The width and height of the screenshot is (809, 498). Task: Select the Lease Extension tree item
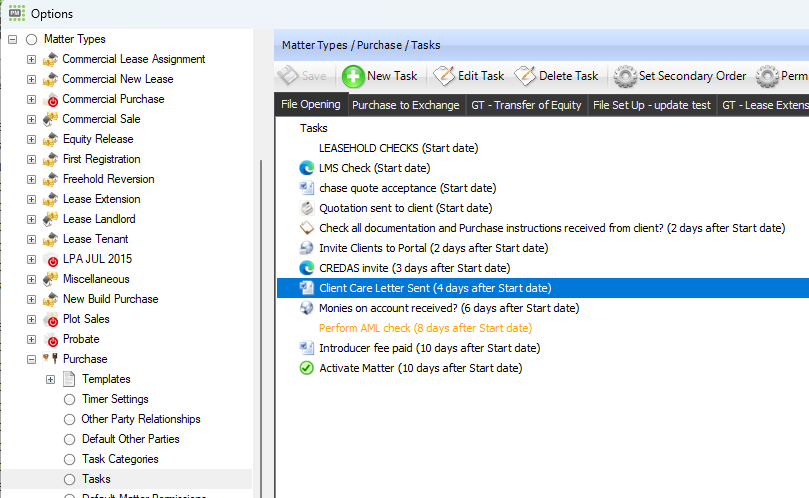click(x=102, y=199)
